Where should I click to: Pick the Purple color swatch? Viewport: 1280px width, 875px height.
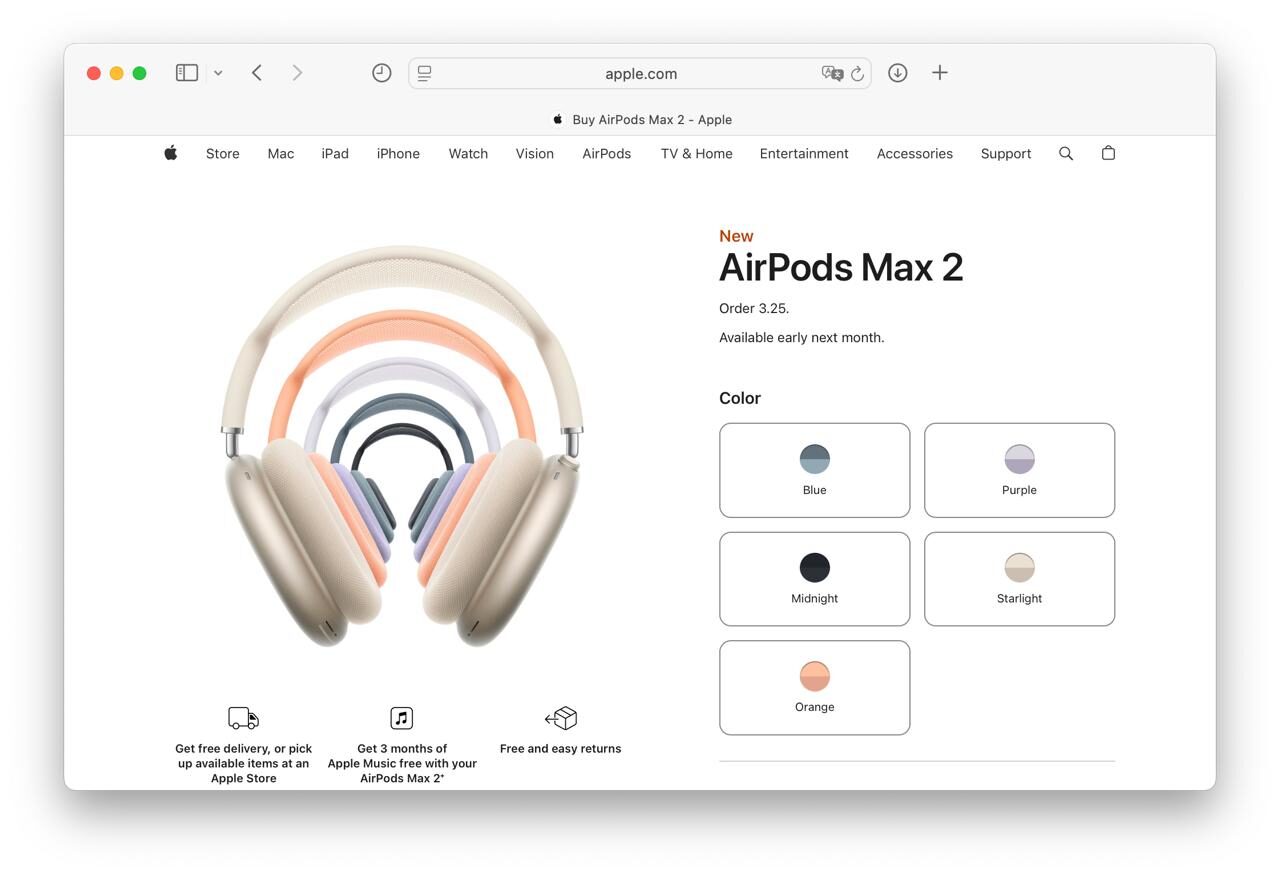point(1019,470)
